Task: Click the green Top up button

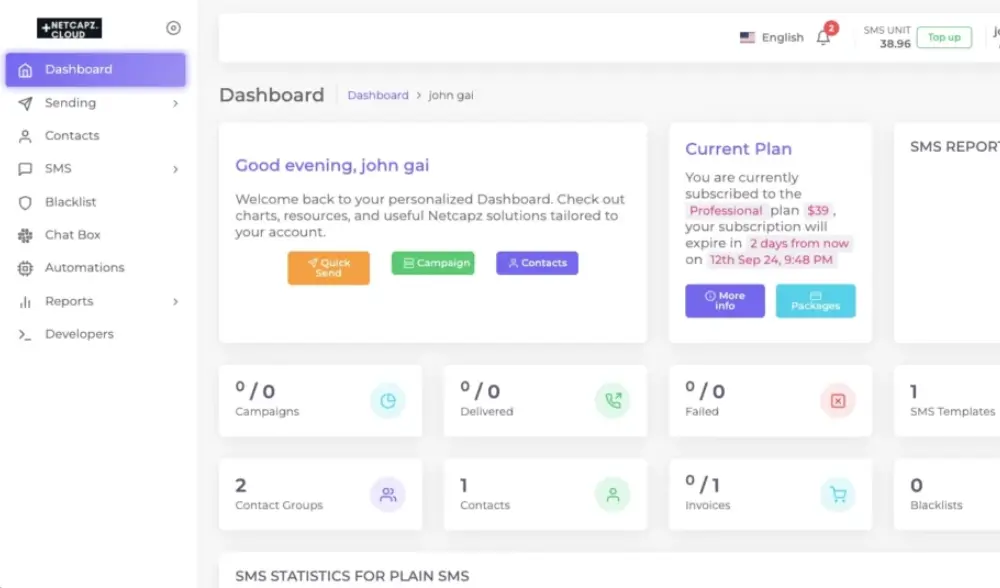Action: tap(944, 38)
